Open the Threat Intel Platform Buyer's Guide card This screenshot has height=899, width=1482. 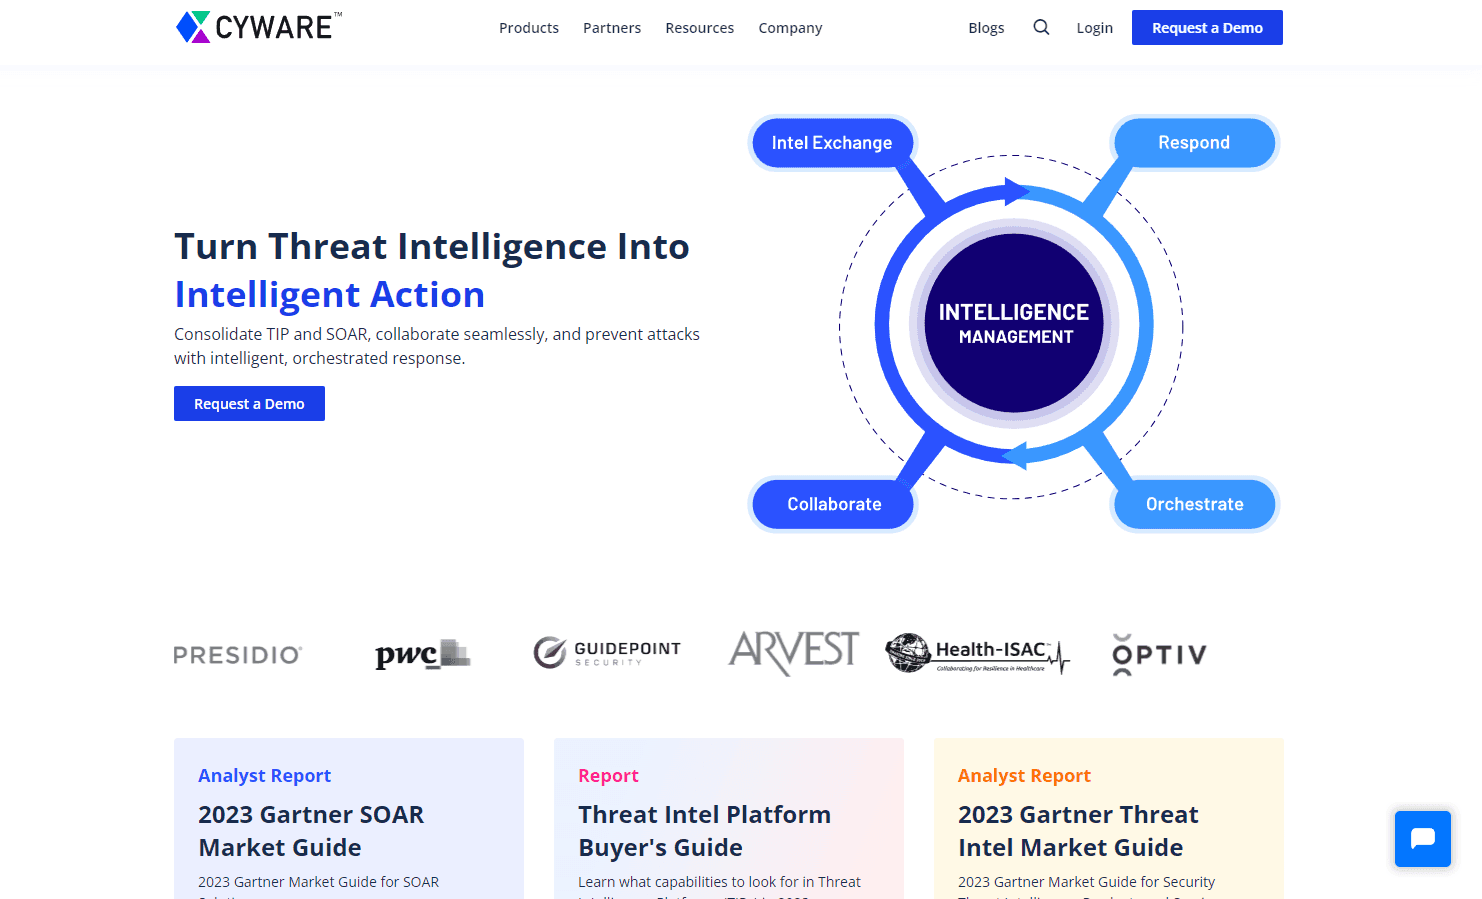tap(729, 818)
